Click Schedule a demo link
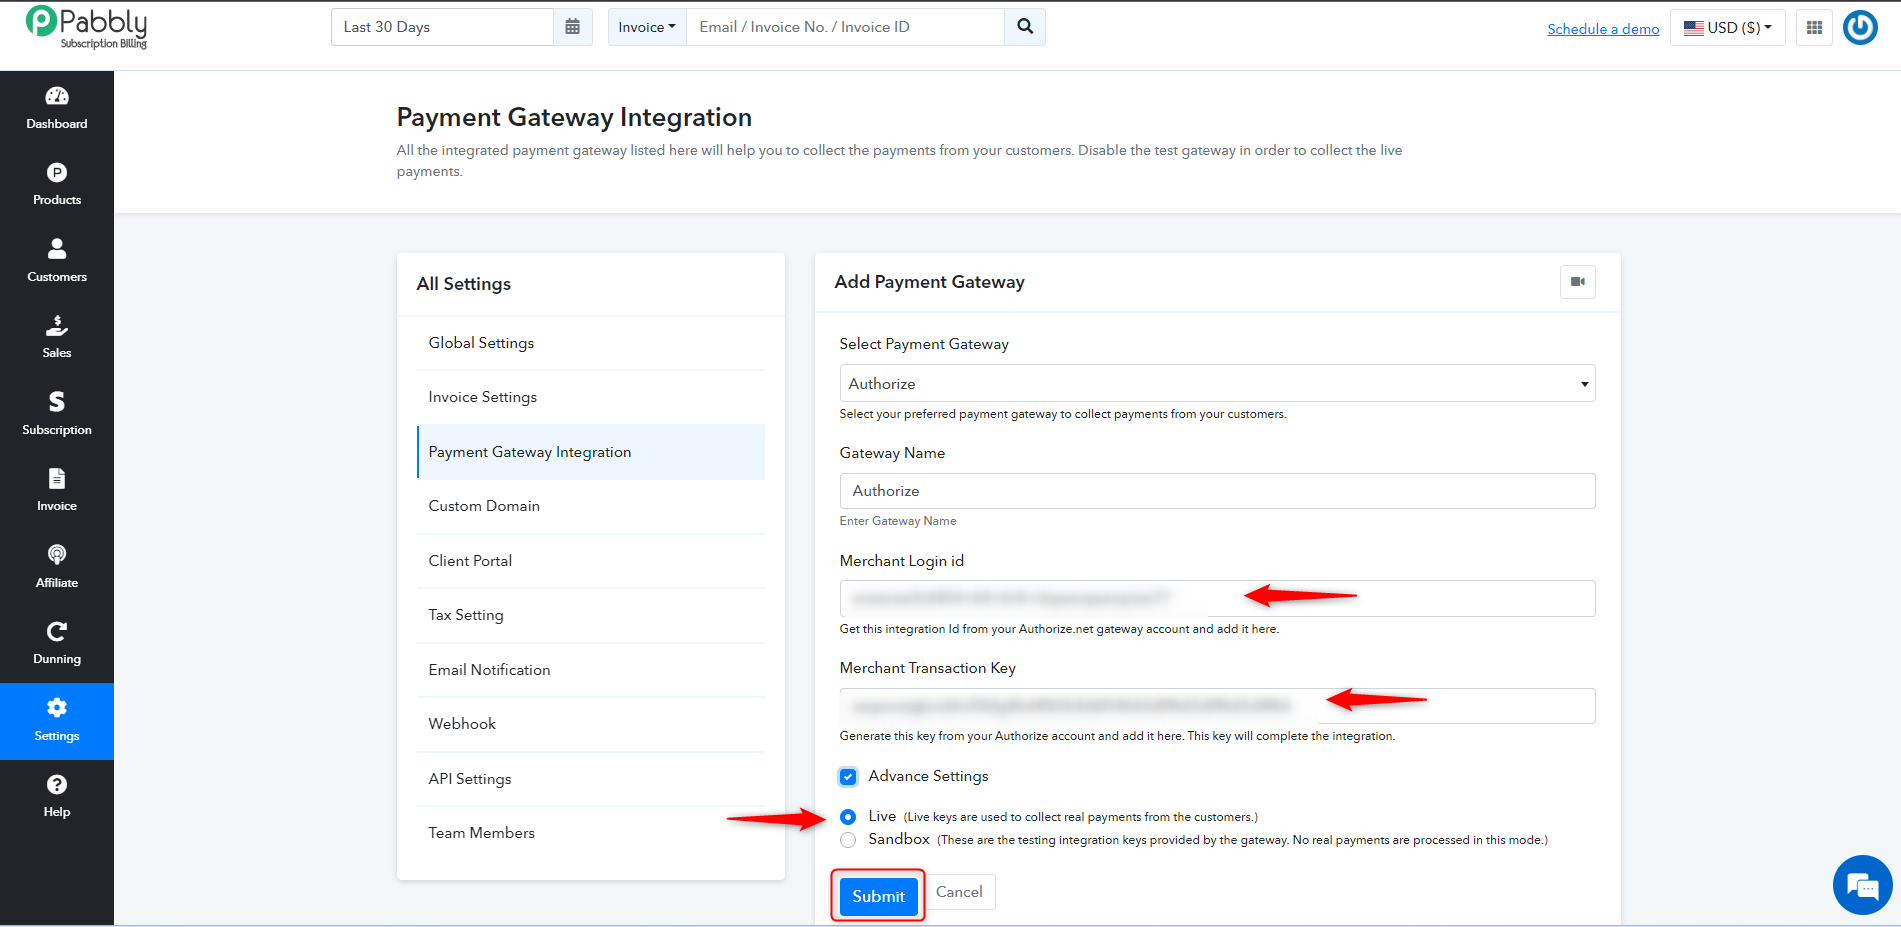 point(1603,29)
